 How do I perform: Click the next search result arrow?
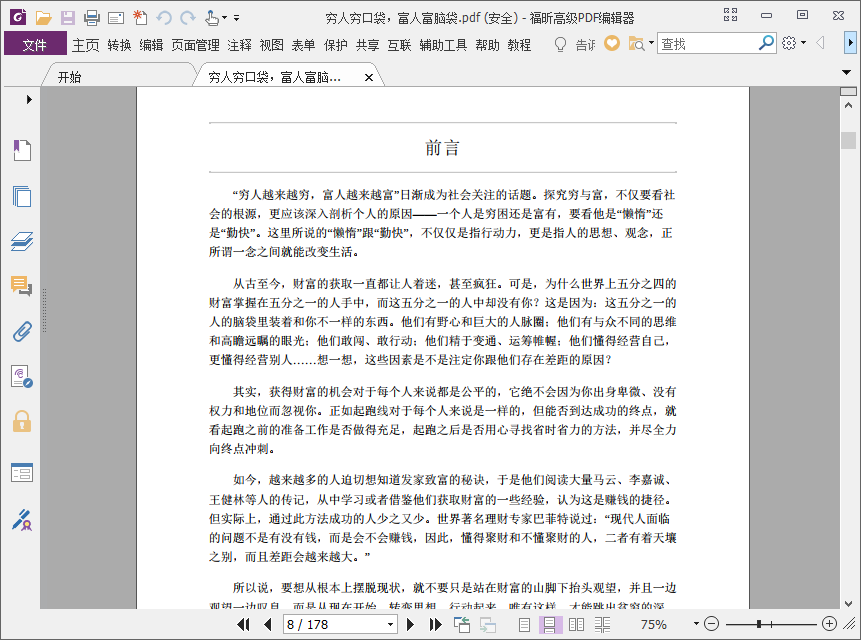(x=850, y=43)
